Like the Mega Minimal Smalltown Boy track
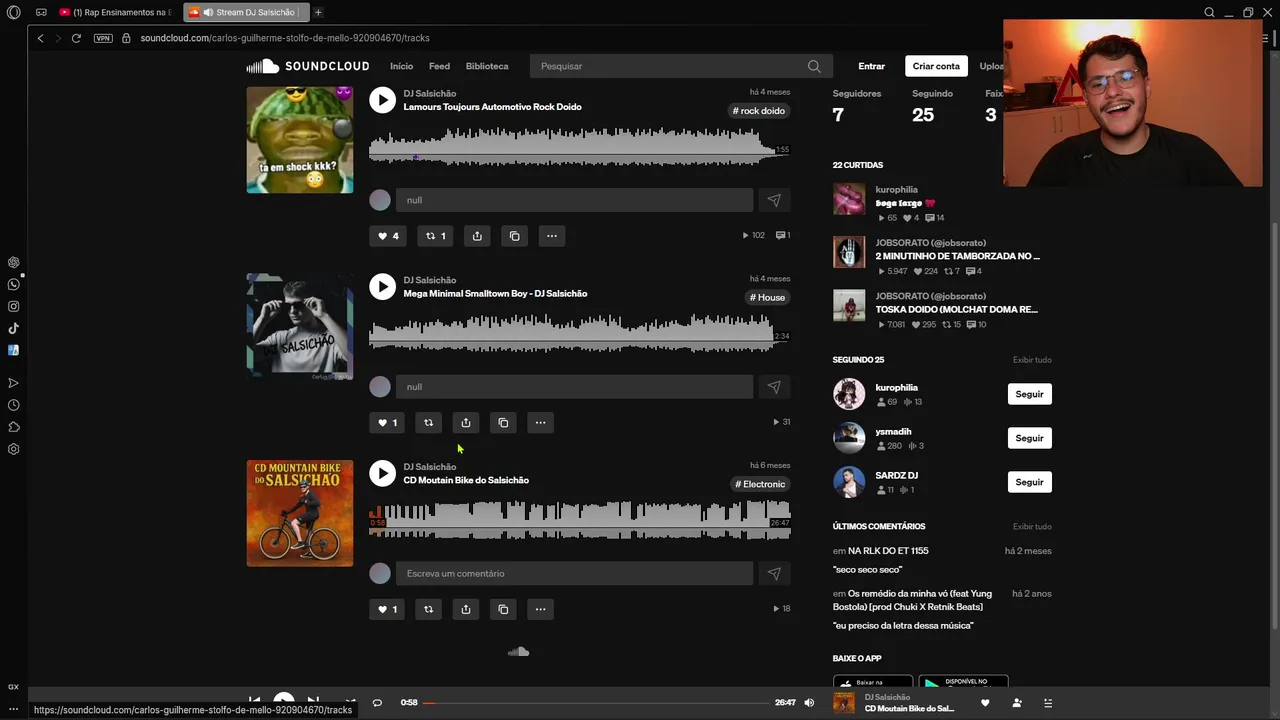This screenshot has height=720, width=1280. coord(387,422)
